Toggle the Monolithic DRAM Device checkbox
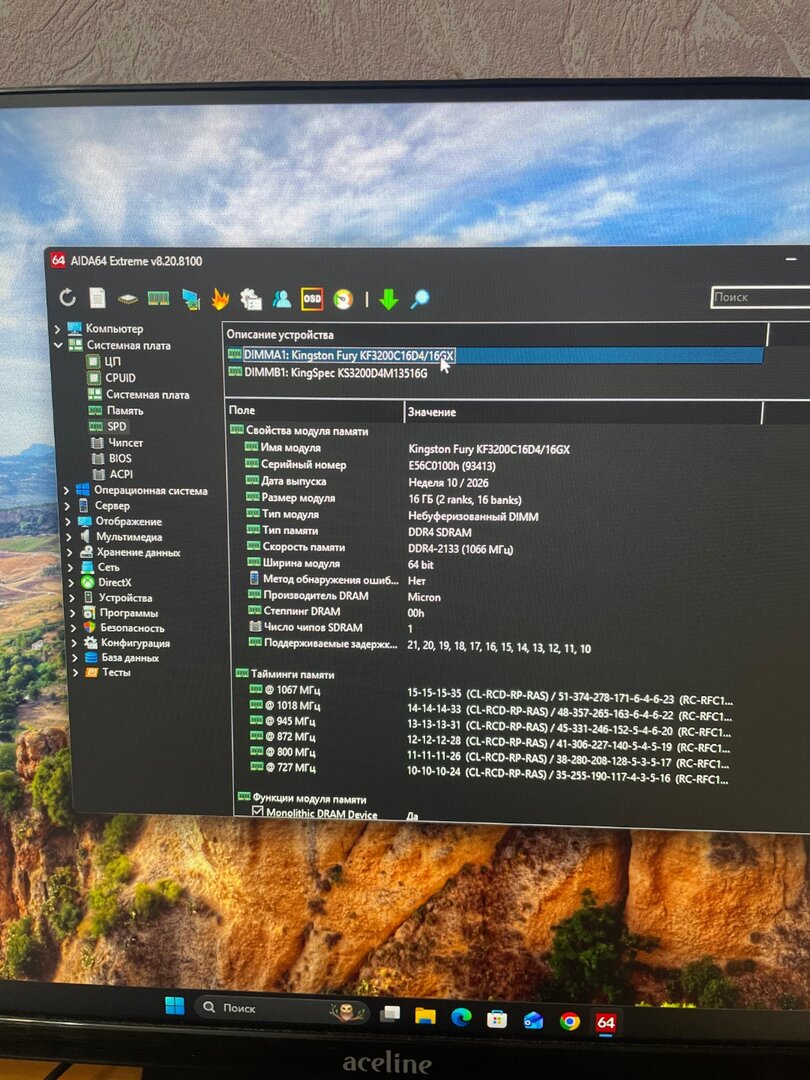810x1080 pixels. (x=258, y=811)
